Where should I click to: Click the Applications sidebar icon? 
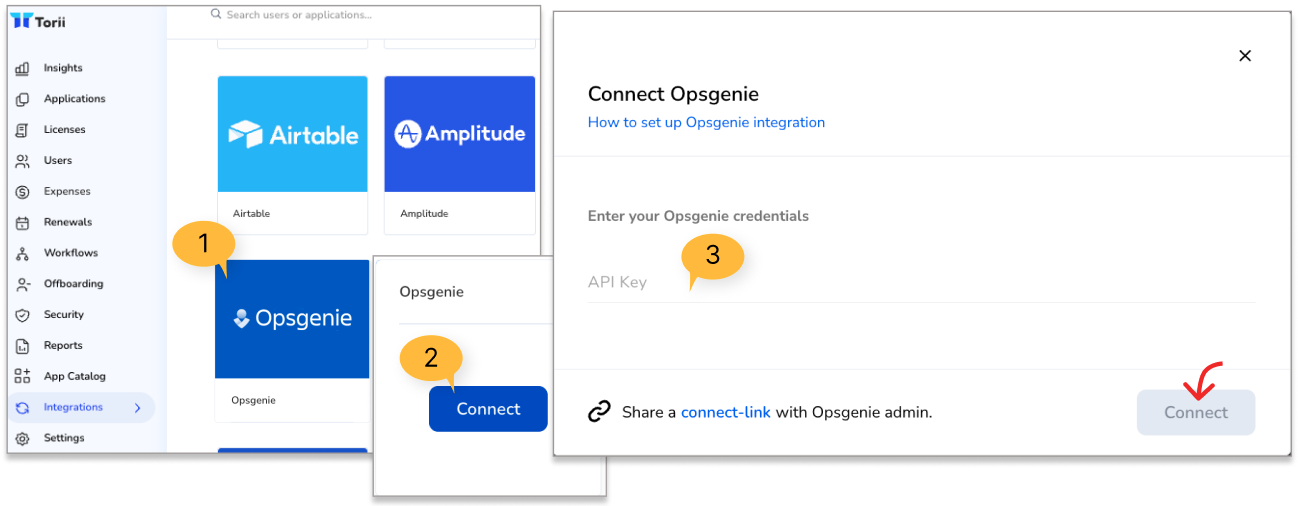22,99
